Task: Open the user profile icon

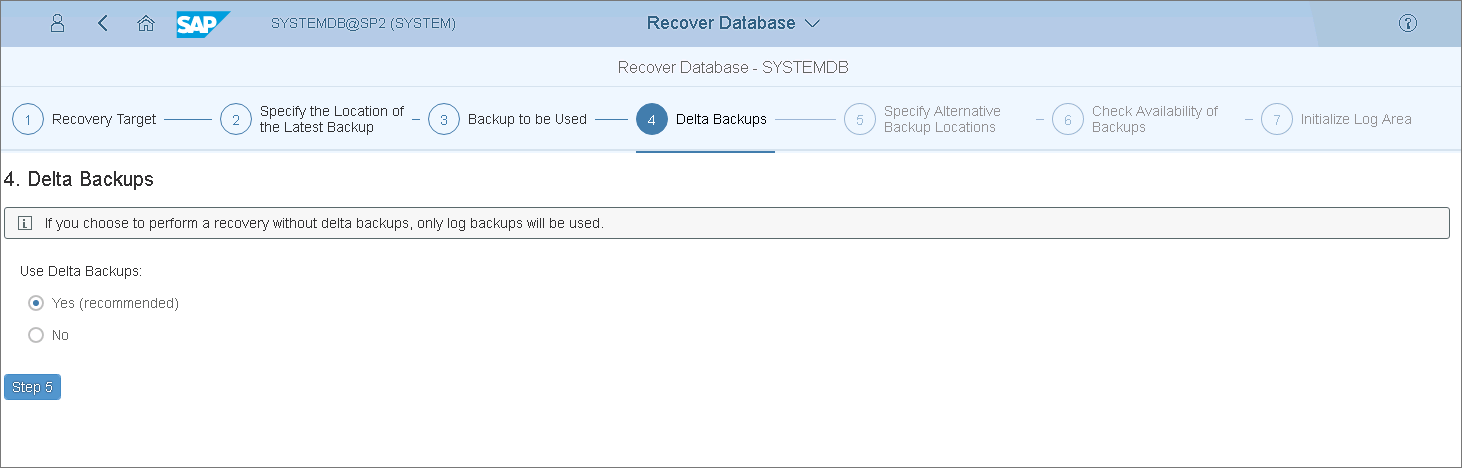Action: coord(57,23)
